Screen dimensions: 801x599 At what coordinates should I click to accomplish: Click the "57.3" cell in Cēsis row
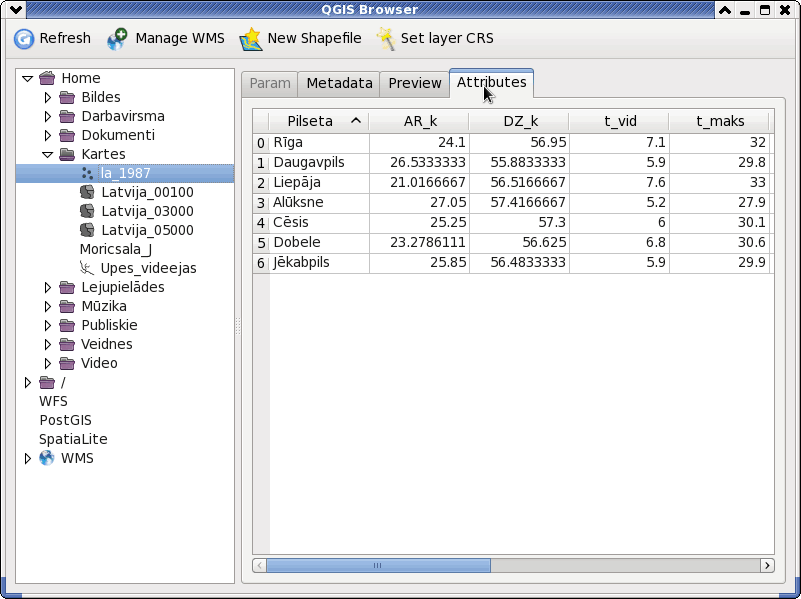click(520, 223)
